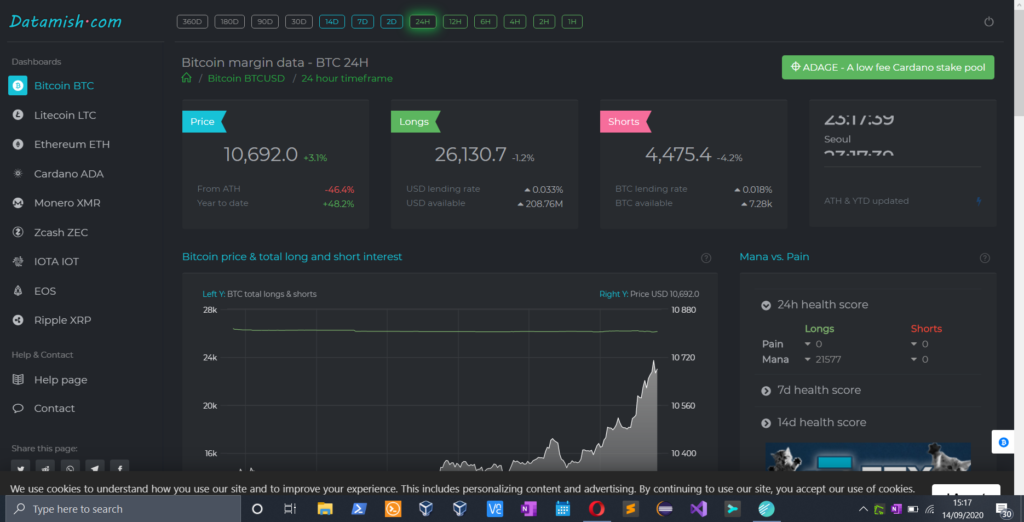
Task: Click ADAGE Cardano stake pool button
Action: [888, 67]
